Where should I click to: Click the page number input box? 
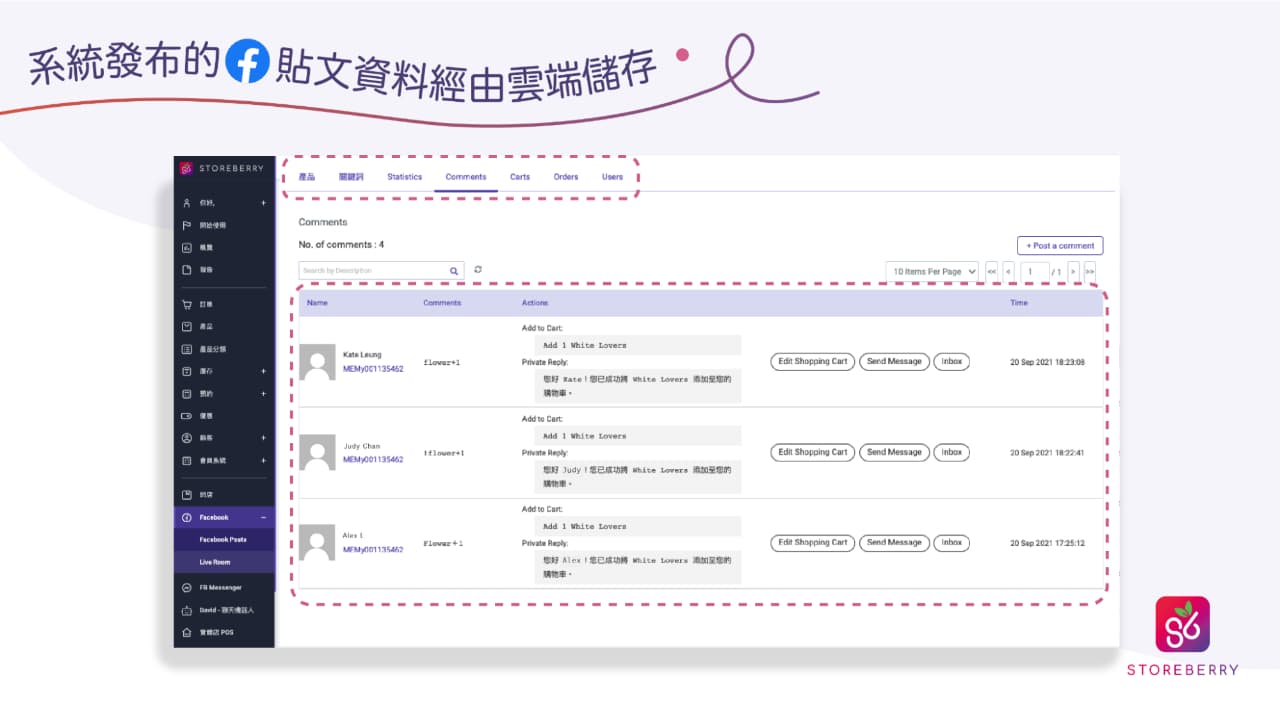pos(1034,271)
